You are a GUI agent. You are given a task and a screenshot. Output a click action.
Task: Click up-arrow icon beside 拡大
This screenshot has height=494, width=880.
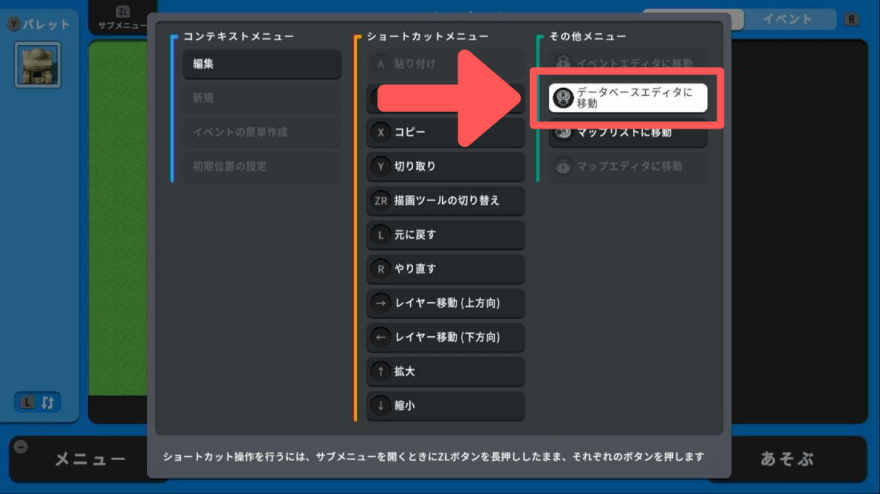point(381,372)
